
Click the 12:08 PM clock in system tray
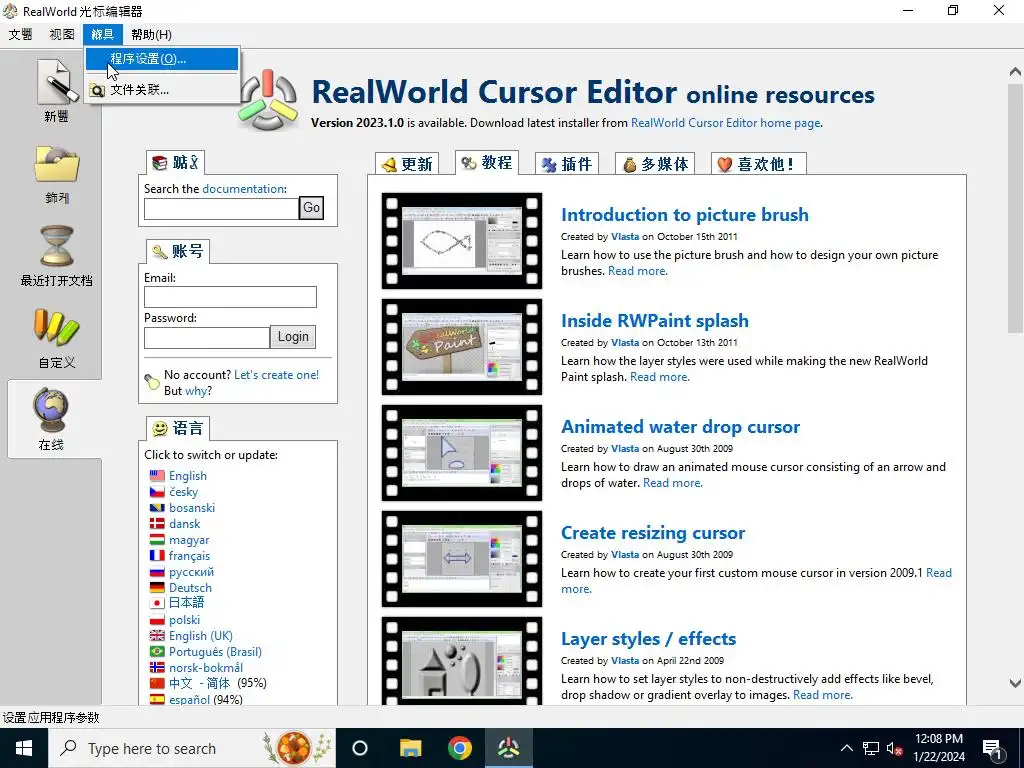[x=938, y=739]
